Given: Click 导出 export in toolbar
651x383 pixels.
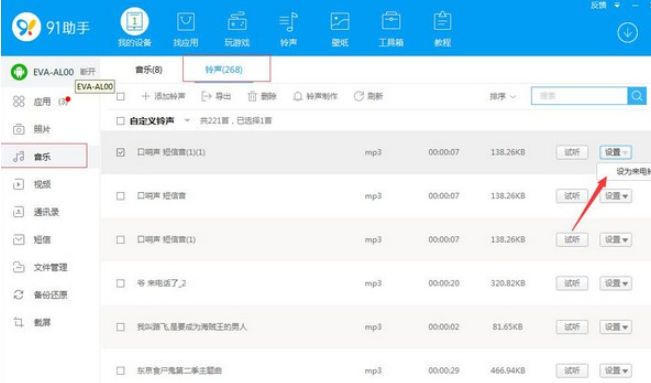Looking at the screenshot, I should point(216,96).
